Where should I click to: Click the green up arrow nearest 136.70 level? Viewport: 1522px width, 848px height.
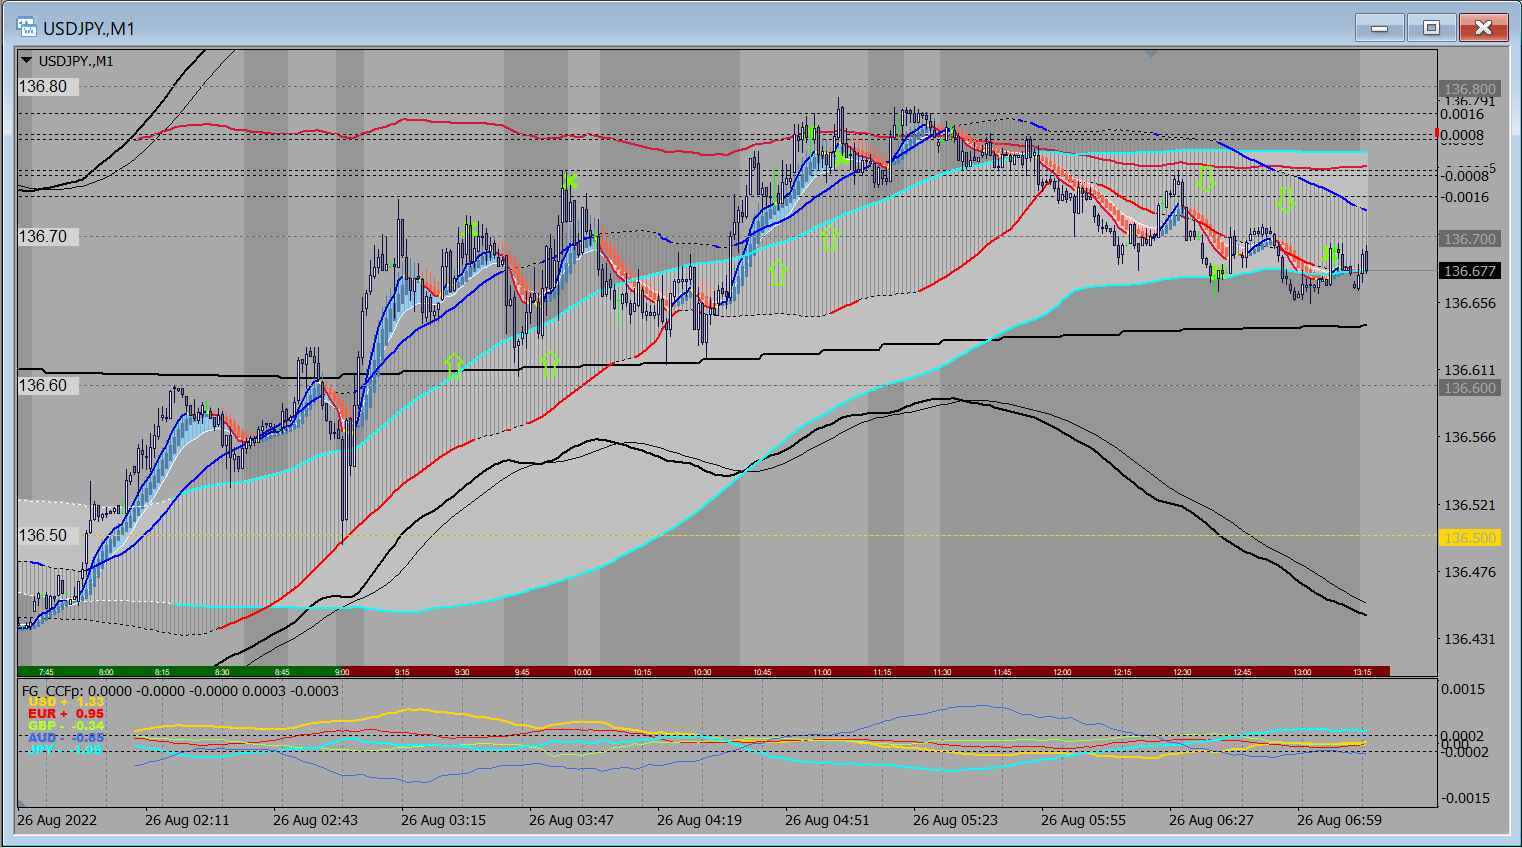coord(829,238)
